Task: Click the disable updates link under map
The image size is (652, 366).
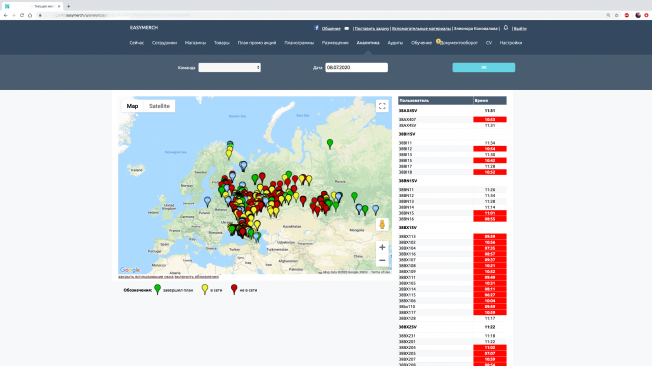Action: point(196,277)
